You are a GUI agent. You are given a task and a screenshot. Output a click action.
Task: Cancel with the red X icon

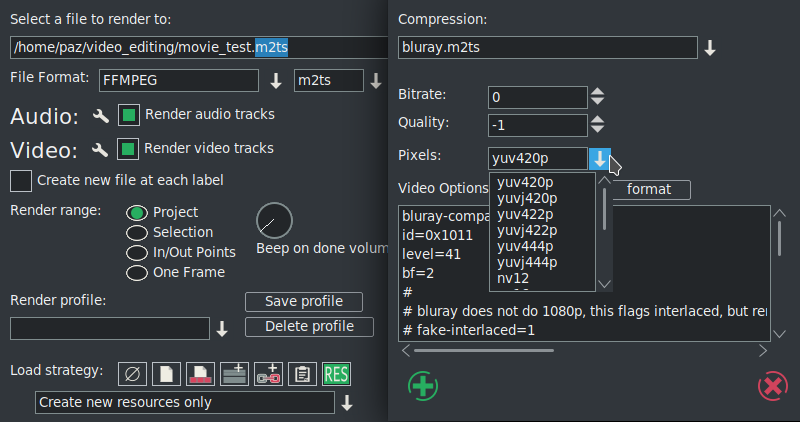pyautogui.click(x=771, y=386)
